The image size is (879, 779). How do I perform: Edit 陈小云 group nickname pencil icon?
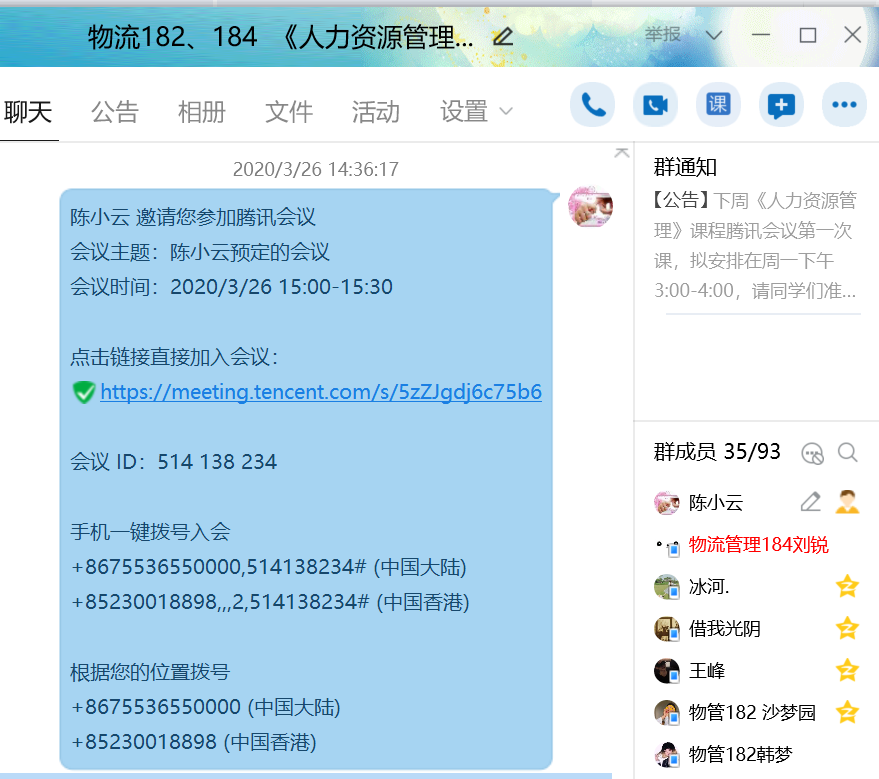pos(810,502)
